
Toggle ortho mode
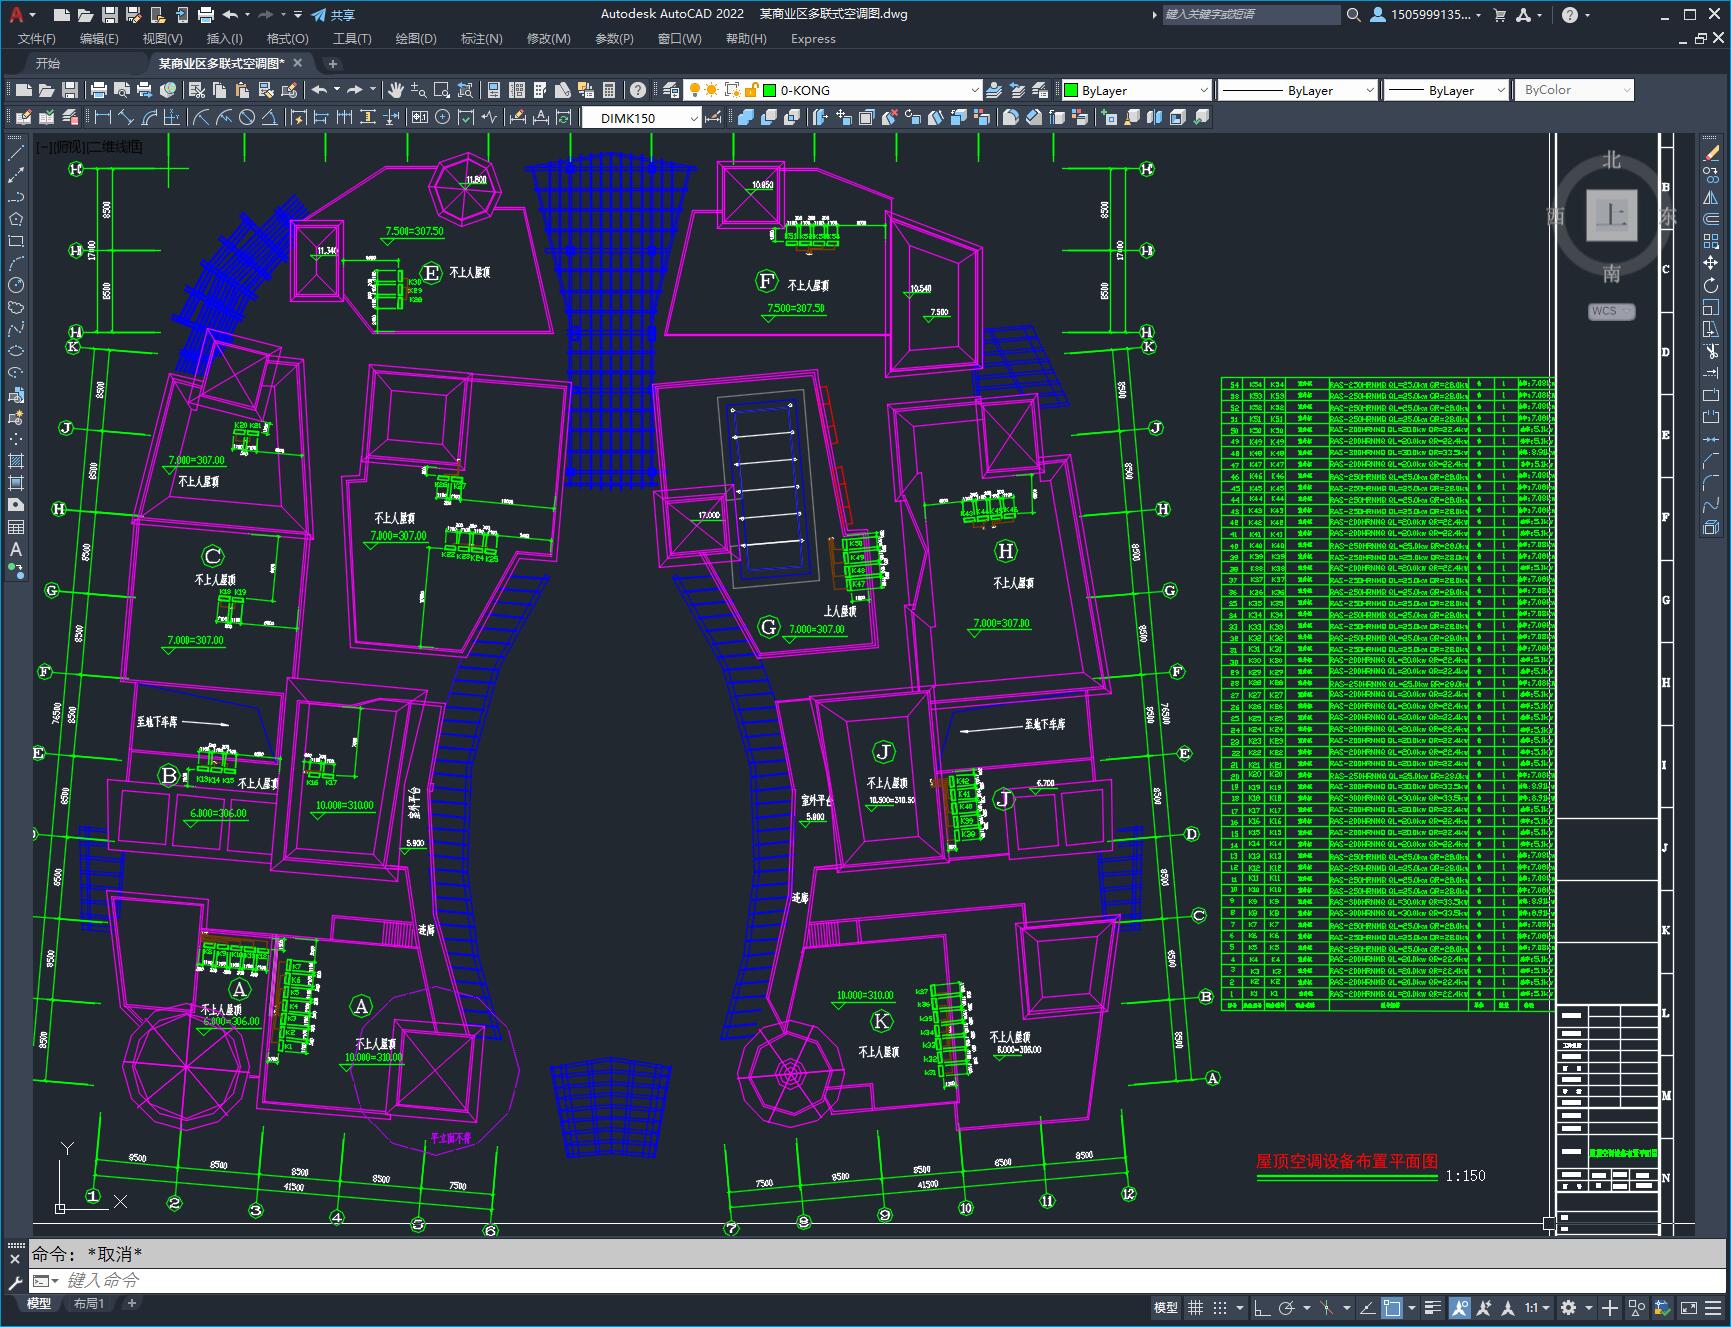point(1261,1307)
